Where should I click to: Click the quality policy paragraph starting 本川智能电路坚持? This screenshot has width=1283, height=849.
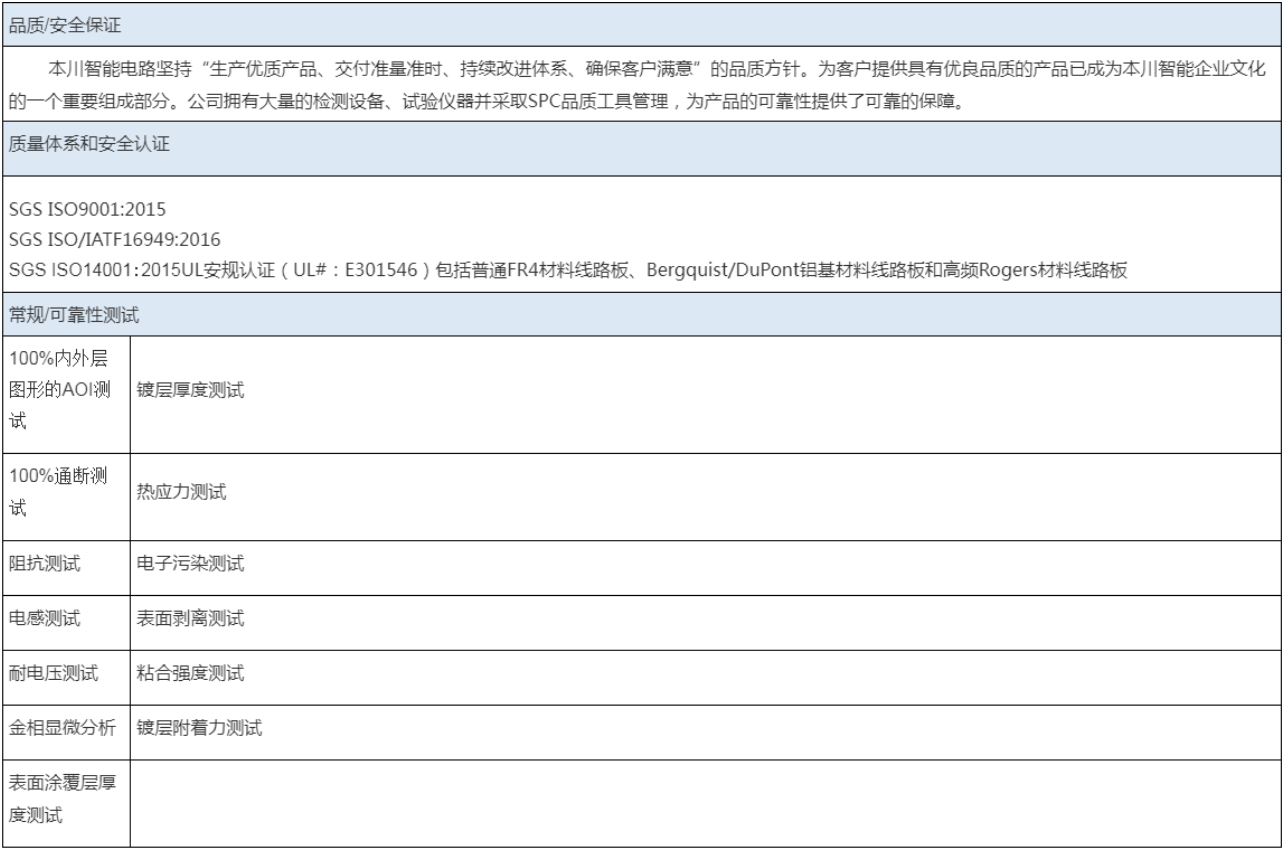click(x=640, y=86)
